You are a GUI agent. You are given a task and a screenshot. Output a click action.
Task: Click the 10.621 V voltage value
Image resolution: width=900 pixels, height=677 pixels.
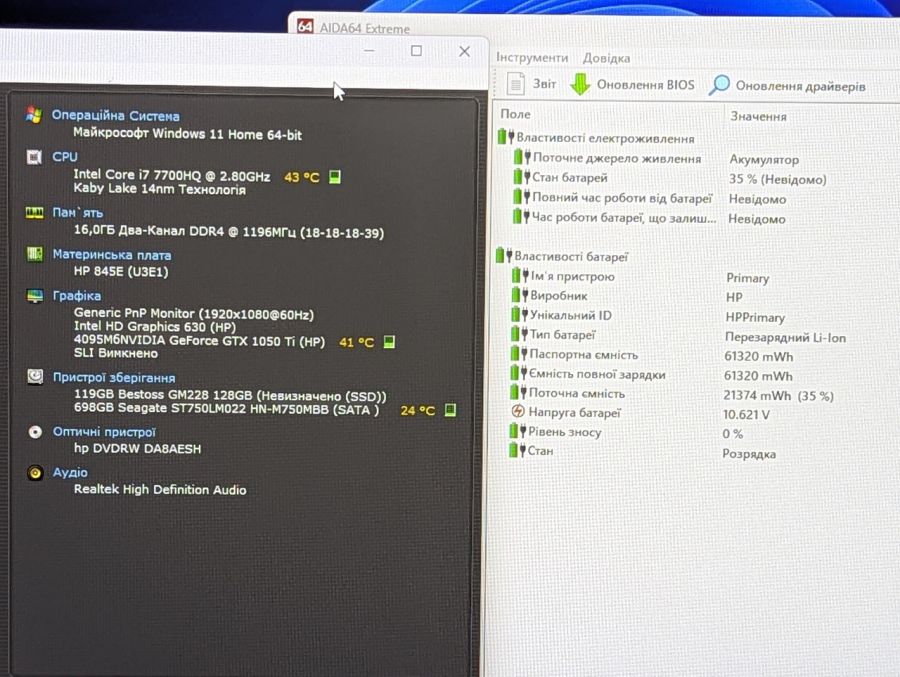[x=746, y=415]
